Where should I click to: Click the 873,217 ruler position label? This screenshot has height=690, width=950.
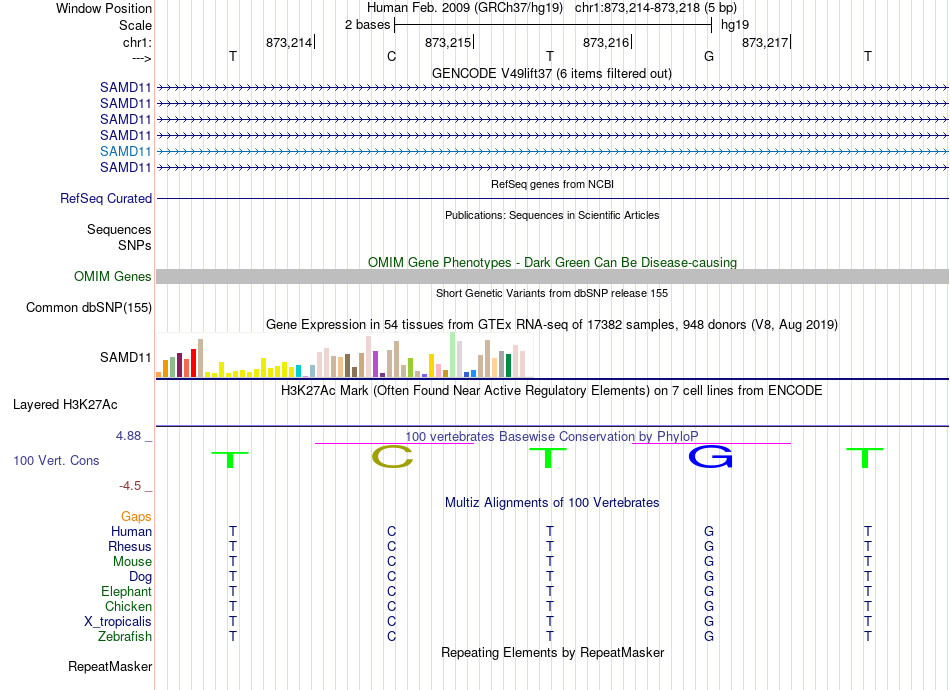765,42
